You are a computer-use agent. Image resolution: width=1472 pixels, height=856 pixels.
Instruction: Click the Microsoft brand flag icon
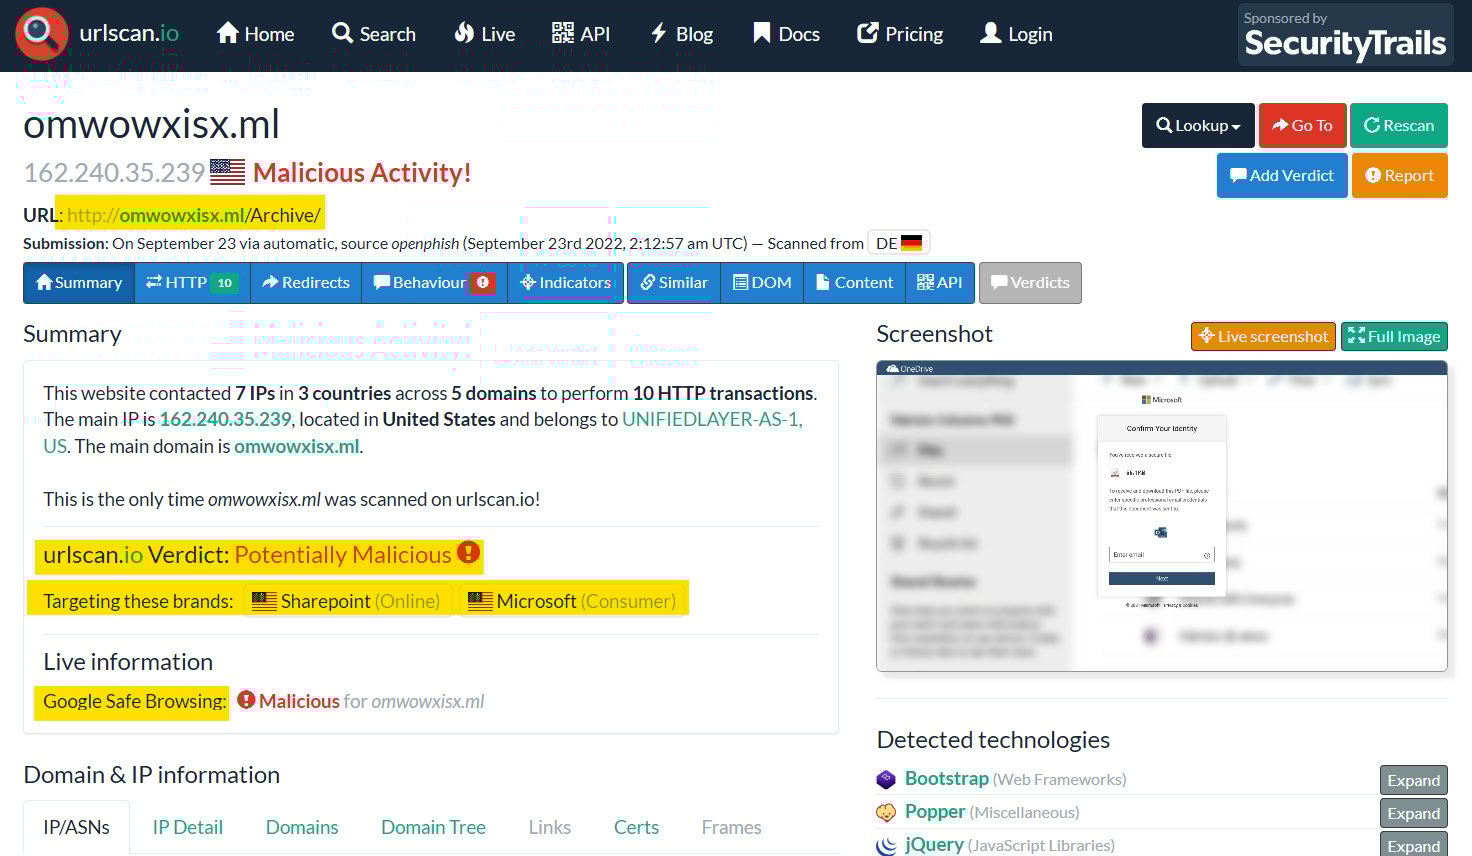[x=480, y=601]
